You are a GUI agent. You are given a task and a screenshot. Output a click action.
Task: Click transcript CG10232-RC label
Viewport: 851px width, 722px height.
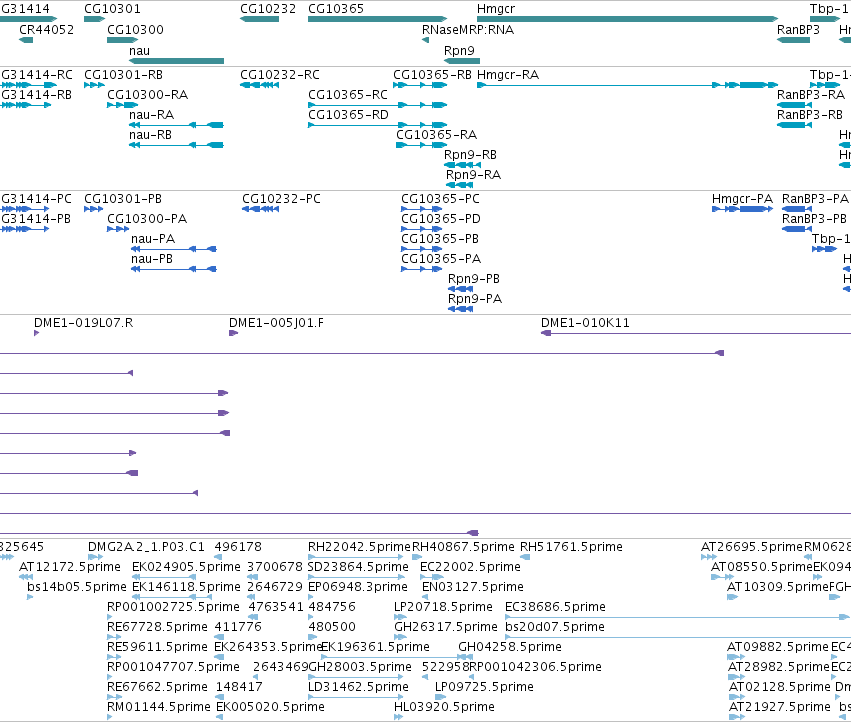280,74
